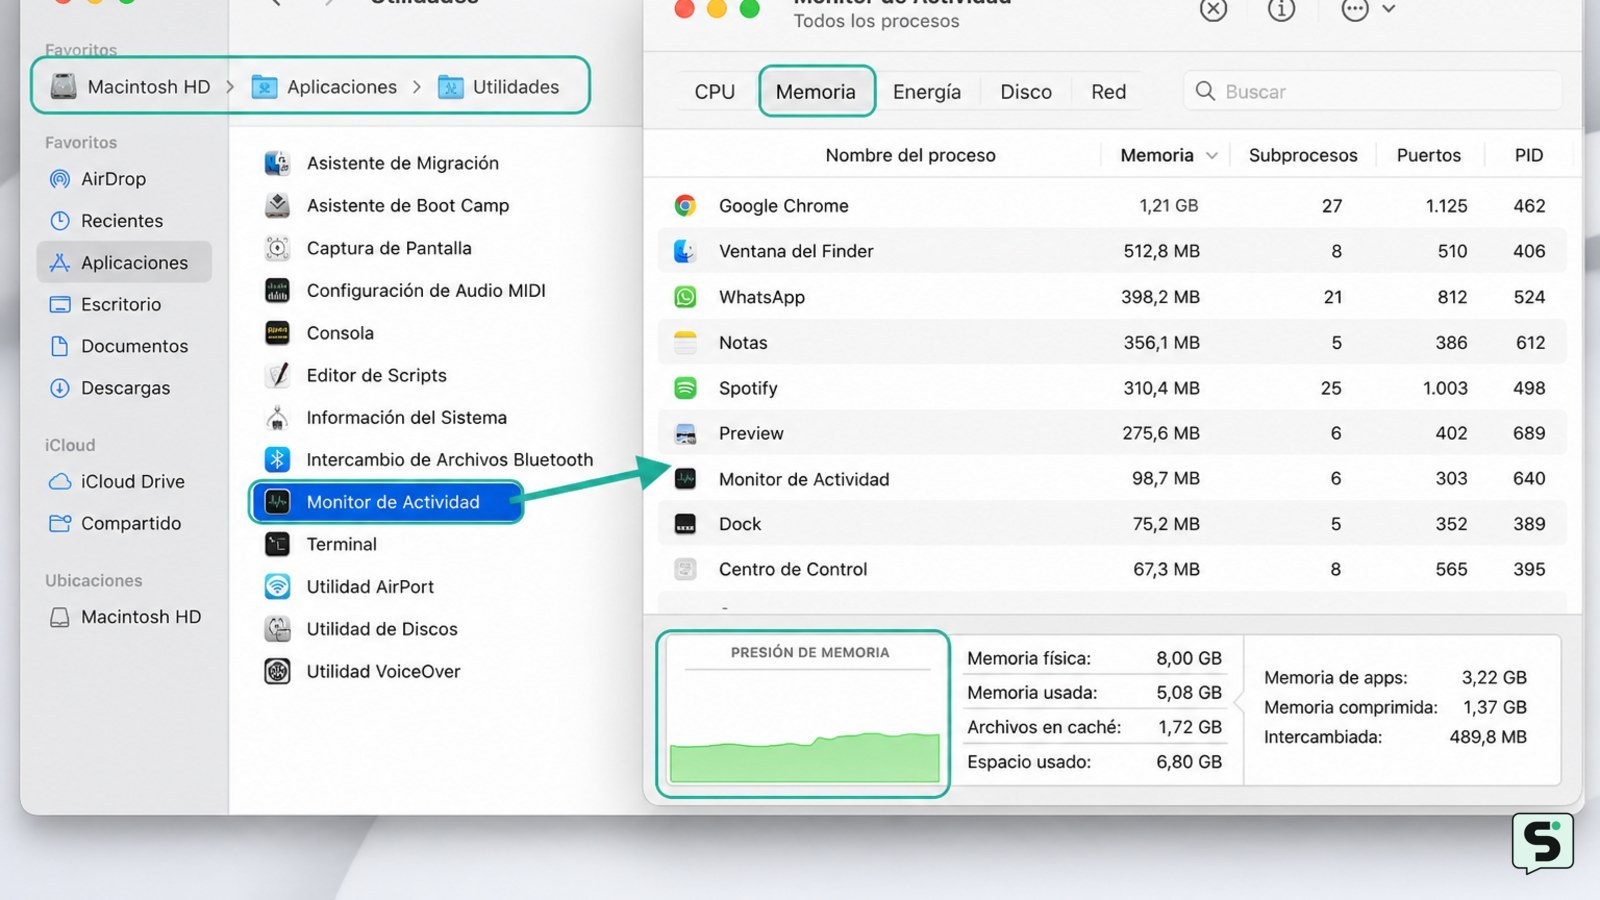
Task: Click the Intercambiada value 489,8 MB
Action: coord(1488,737)
